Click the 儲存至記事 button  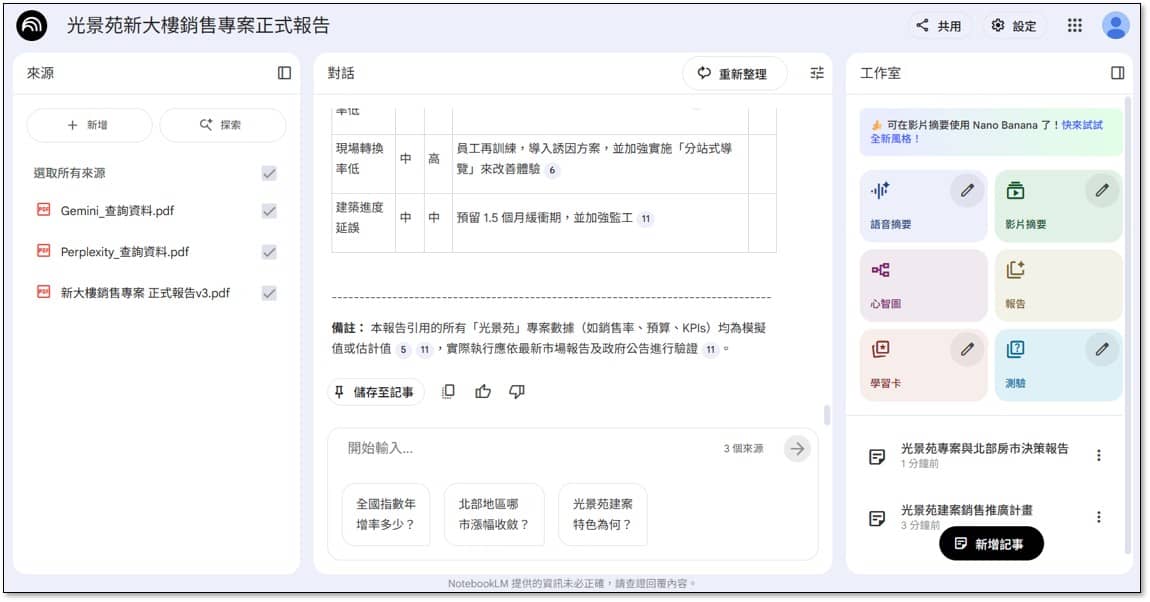tap(375, 392)
